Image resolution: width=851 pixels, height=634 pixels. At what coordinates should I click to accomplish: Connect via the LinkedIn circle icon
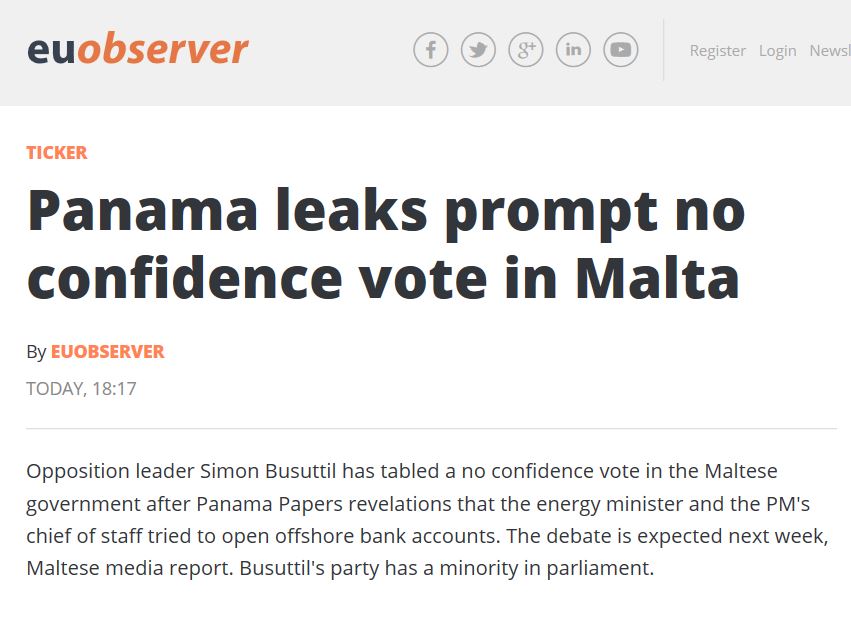click(x=573, y=49)
